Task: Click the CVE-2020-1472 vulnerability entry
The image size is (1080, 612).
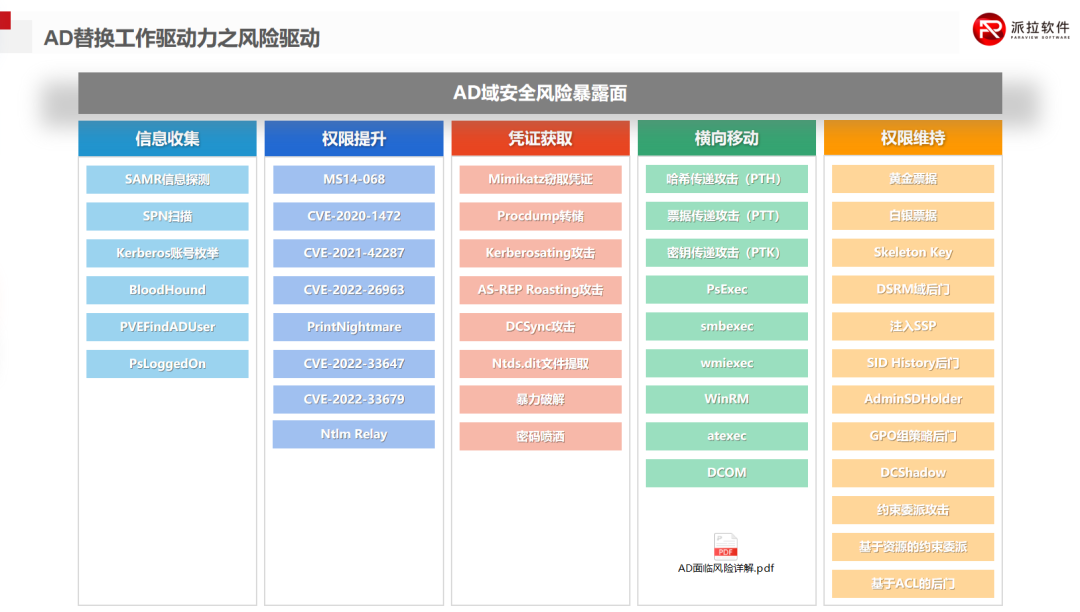Action: pyautogui.click(x=353, y=216)
